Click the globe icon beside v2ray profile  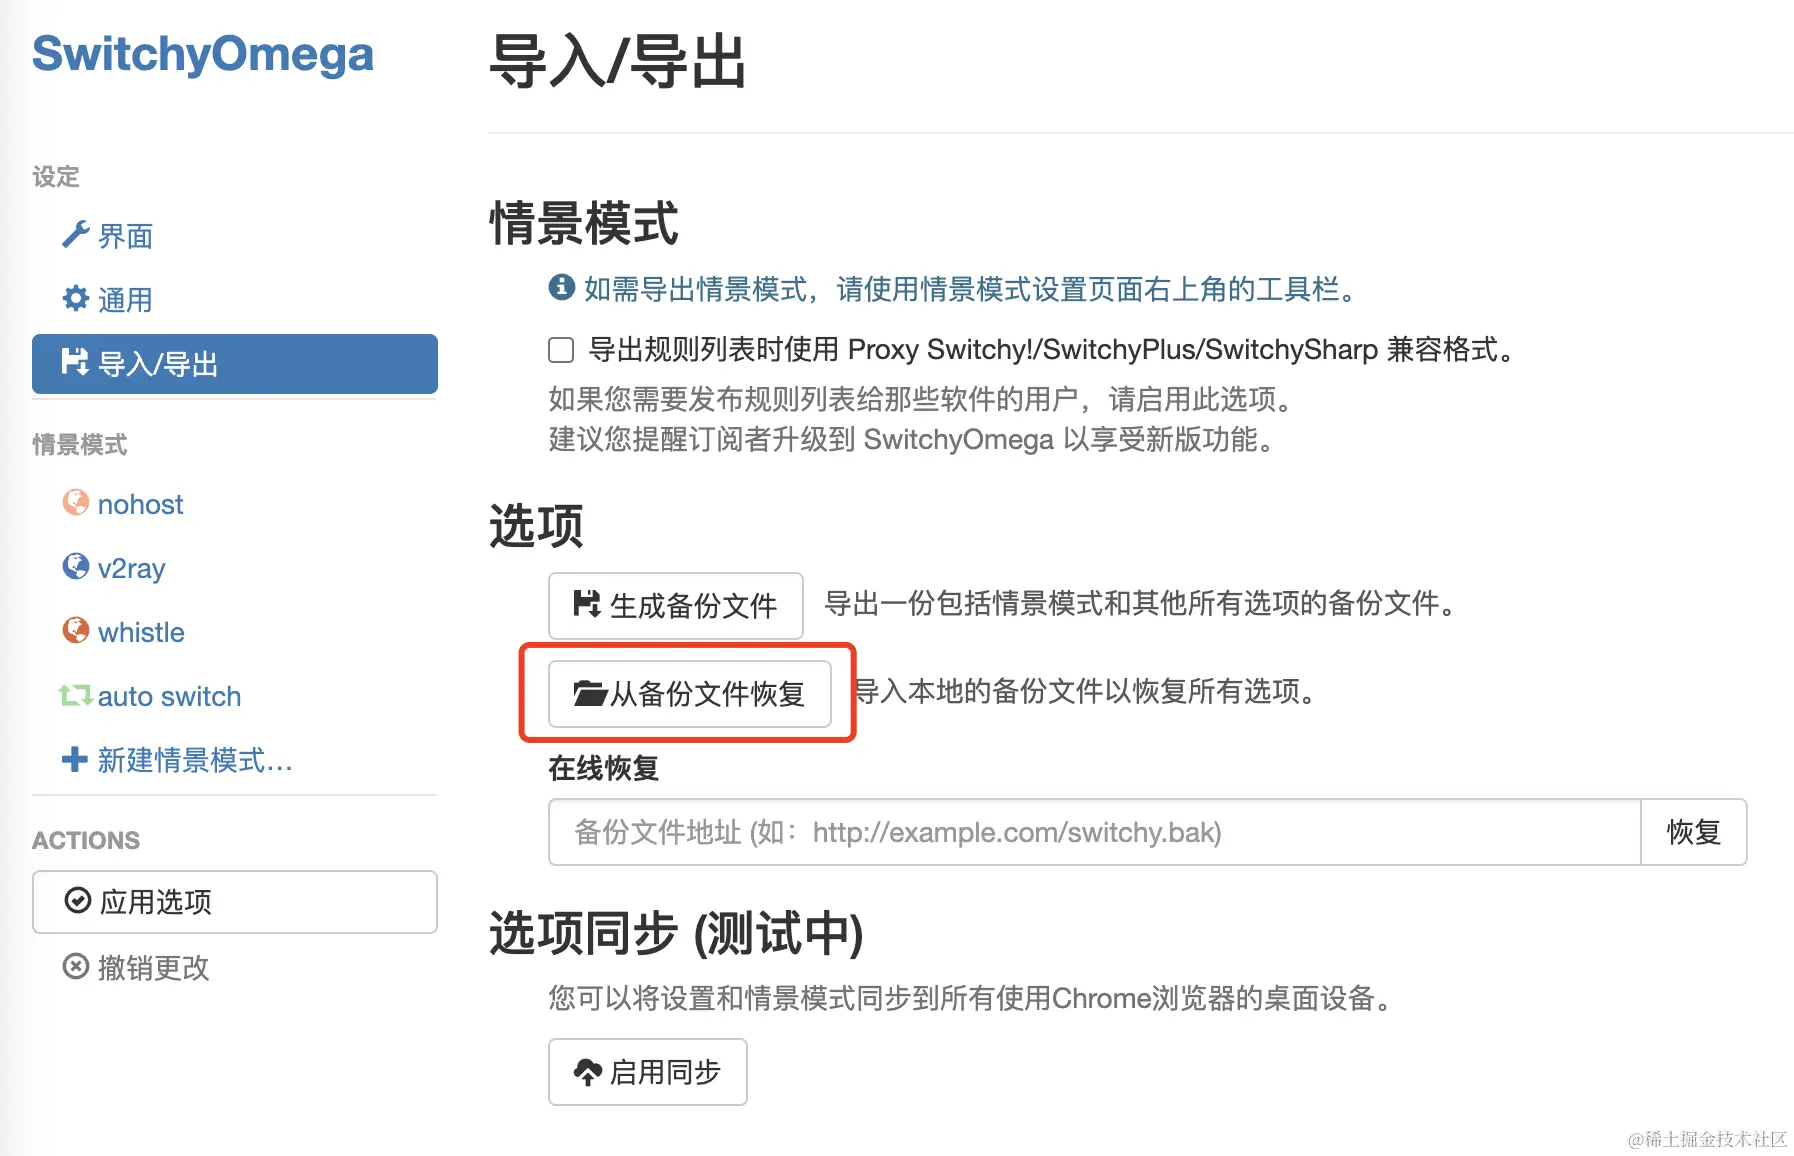click(x=76, y=566)
